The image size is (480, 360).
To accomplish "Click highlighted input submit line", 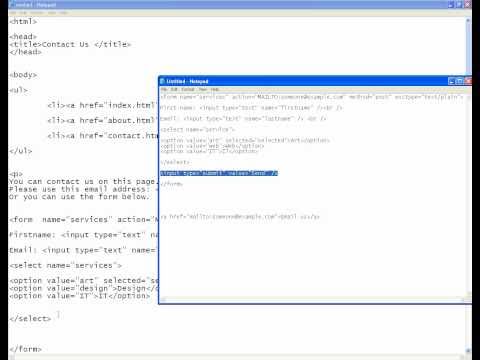I will pyautogui.click(x=219, y=173).
